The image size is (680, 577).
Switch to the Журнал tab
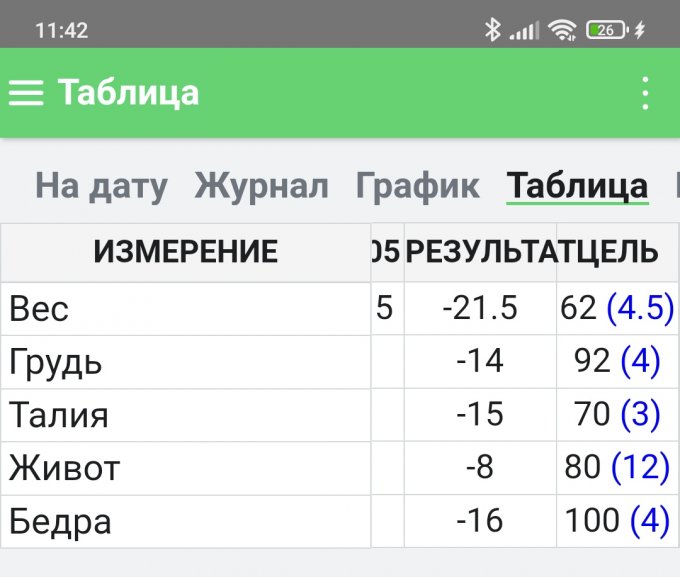tap(261, 186)
